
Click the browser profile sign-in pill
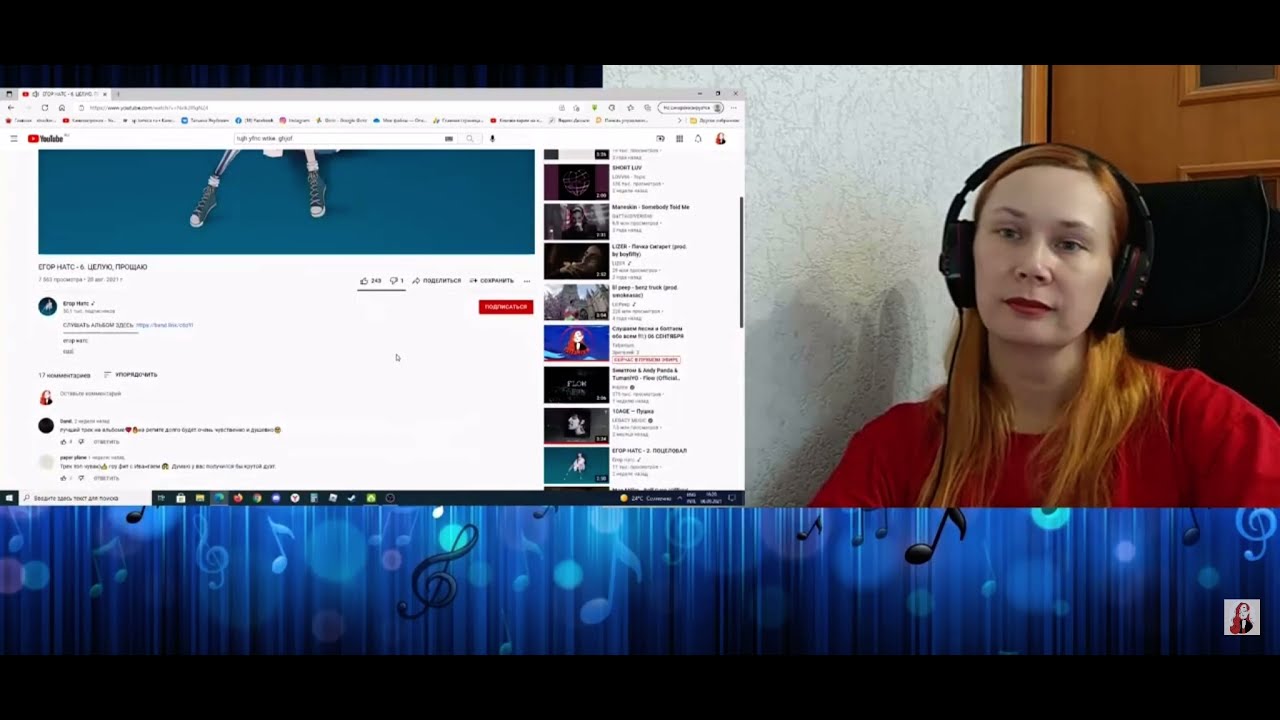[690, 107]
